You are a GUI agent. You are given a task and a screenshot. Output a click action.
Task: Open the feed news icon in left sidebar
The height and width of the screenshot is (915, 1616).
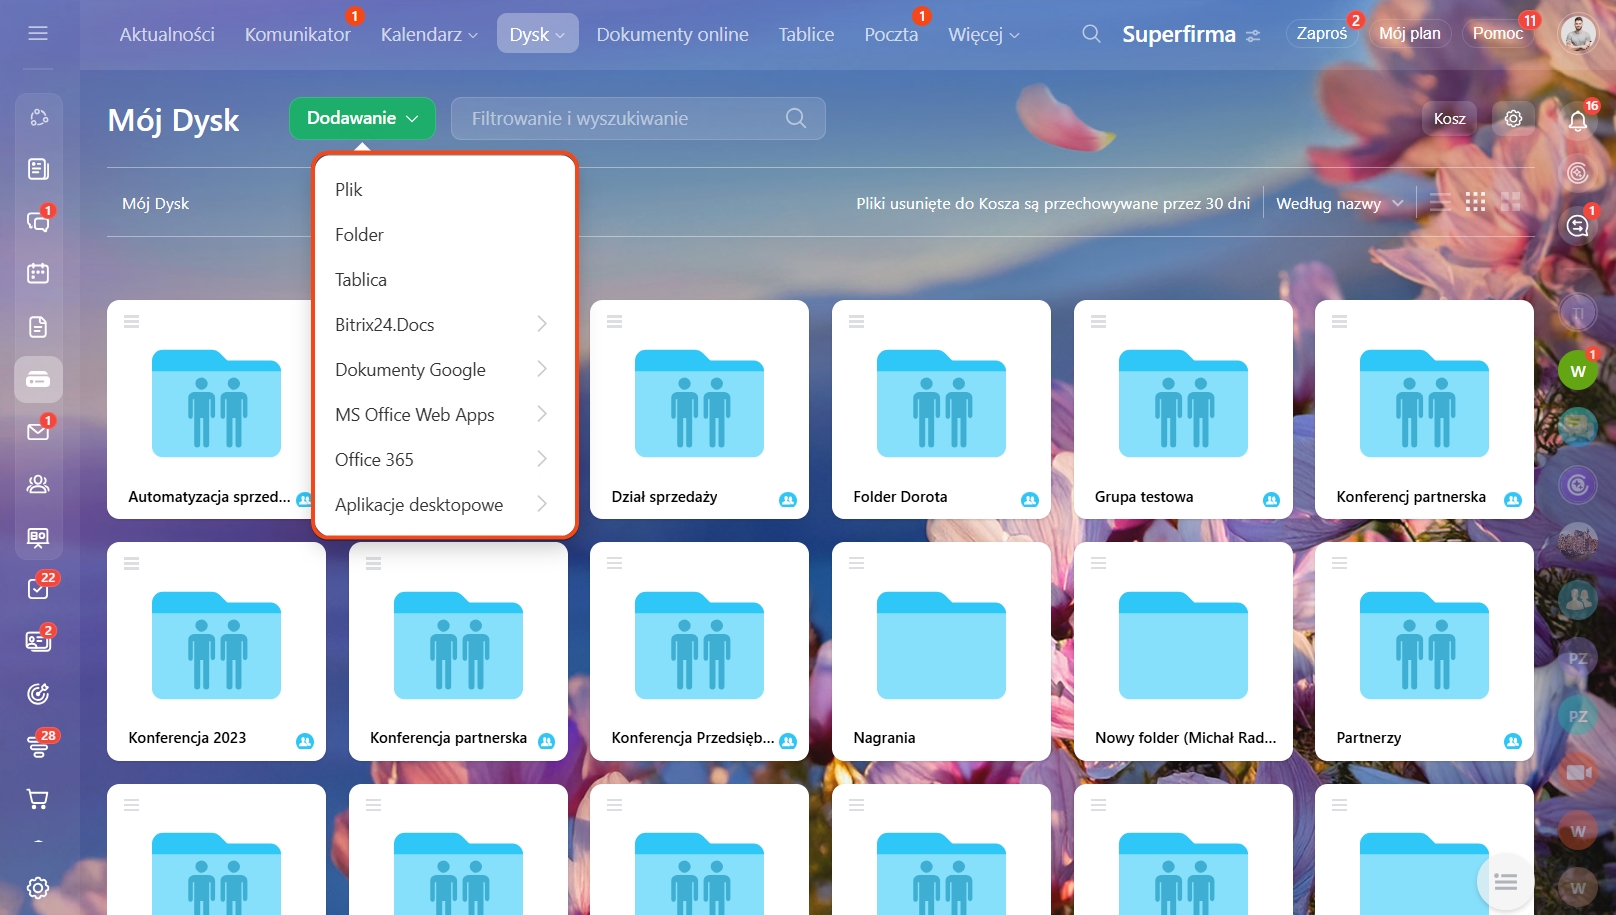tap(38, 169)
